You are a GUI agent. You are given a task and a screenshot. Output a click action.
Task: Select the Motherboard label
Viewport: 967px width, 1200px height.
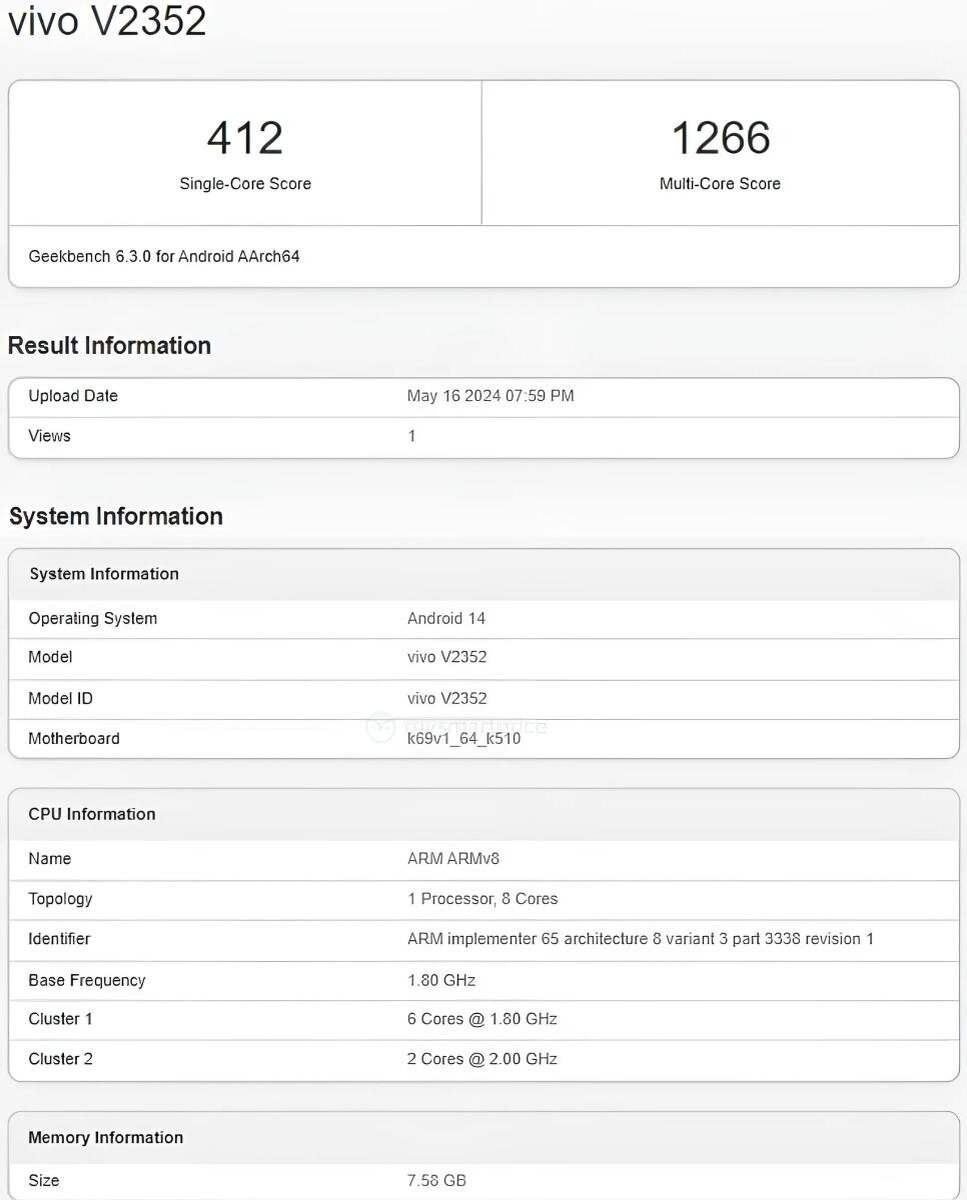tap(74, 738)
